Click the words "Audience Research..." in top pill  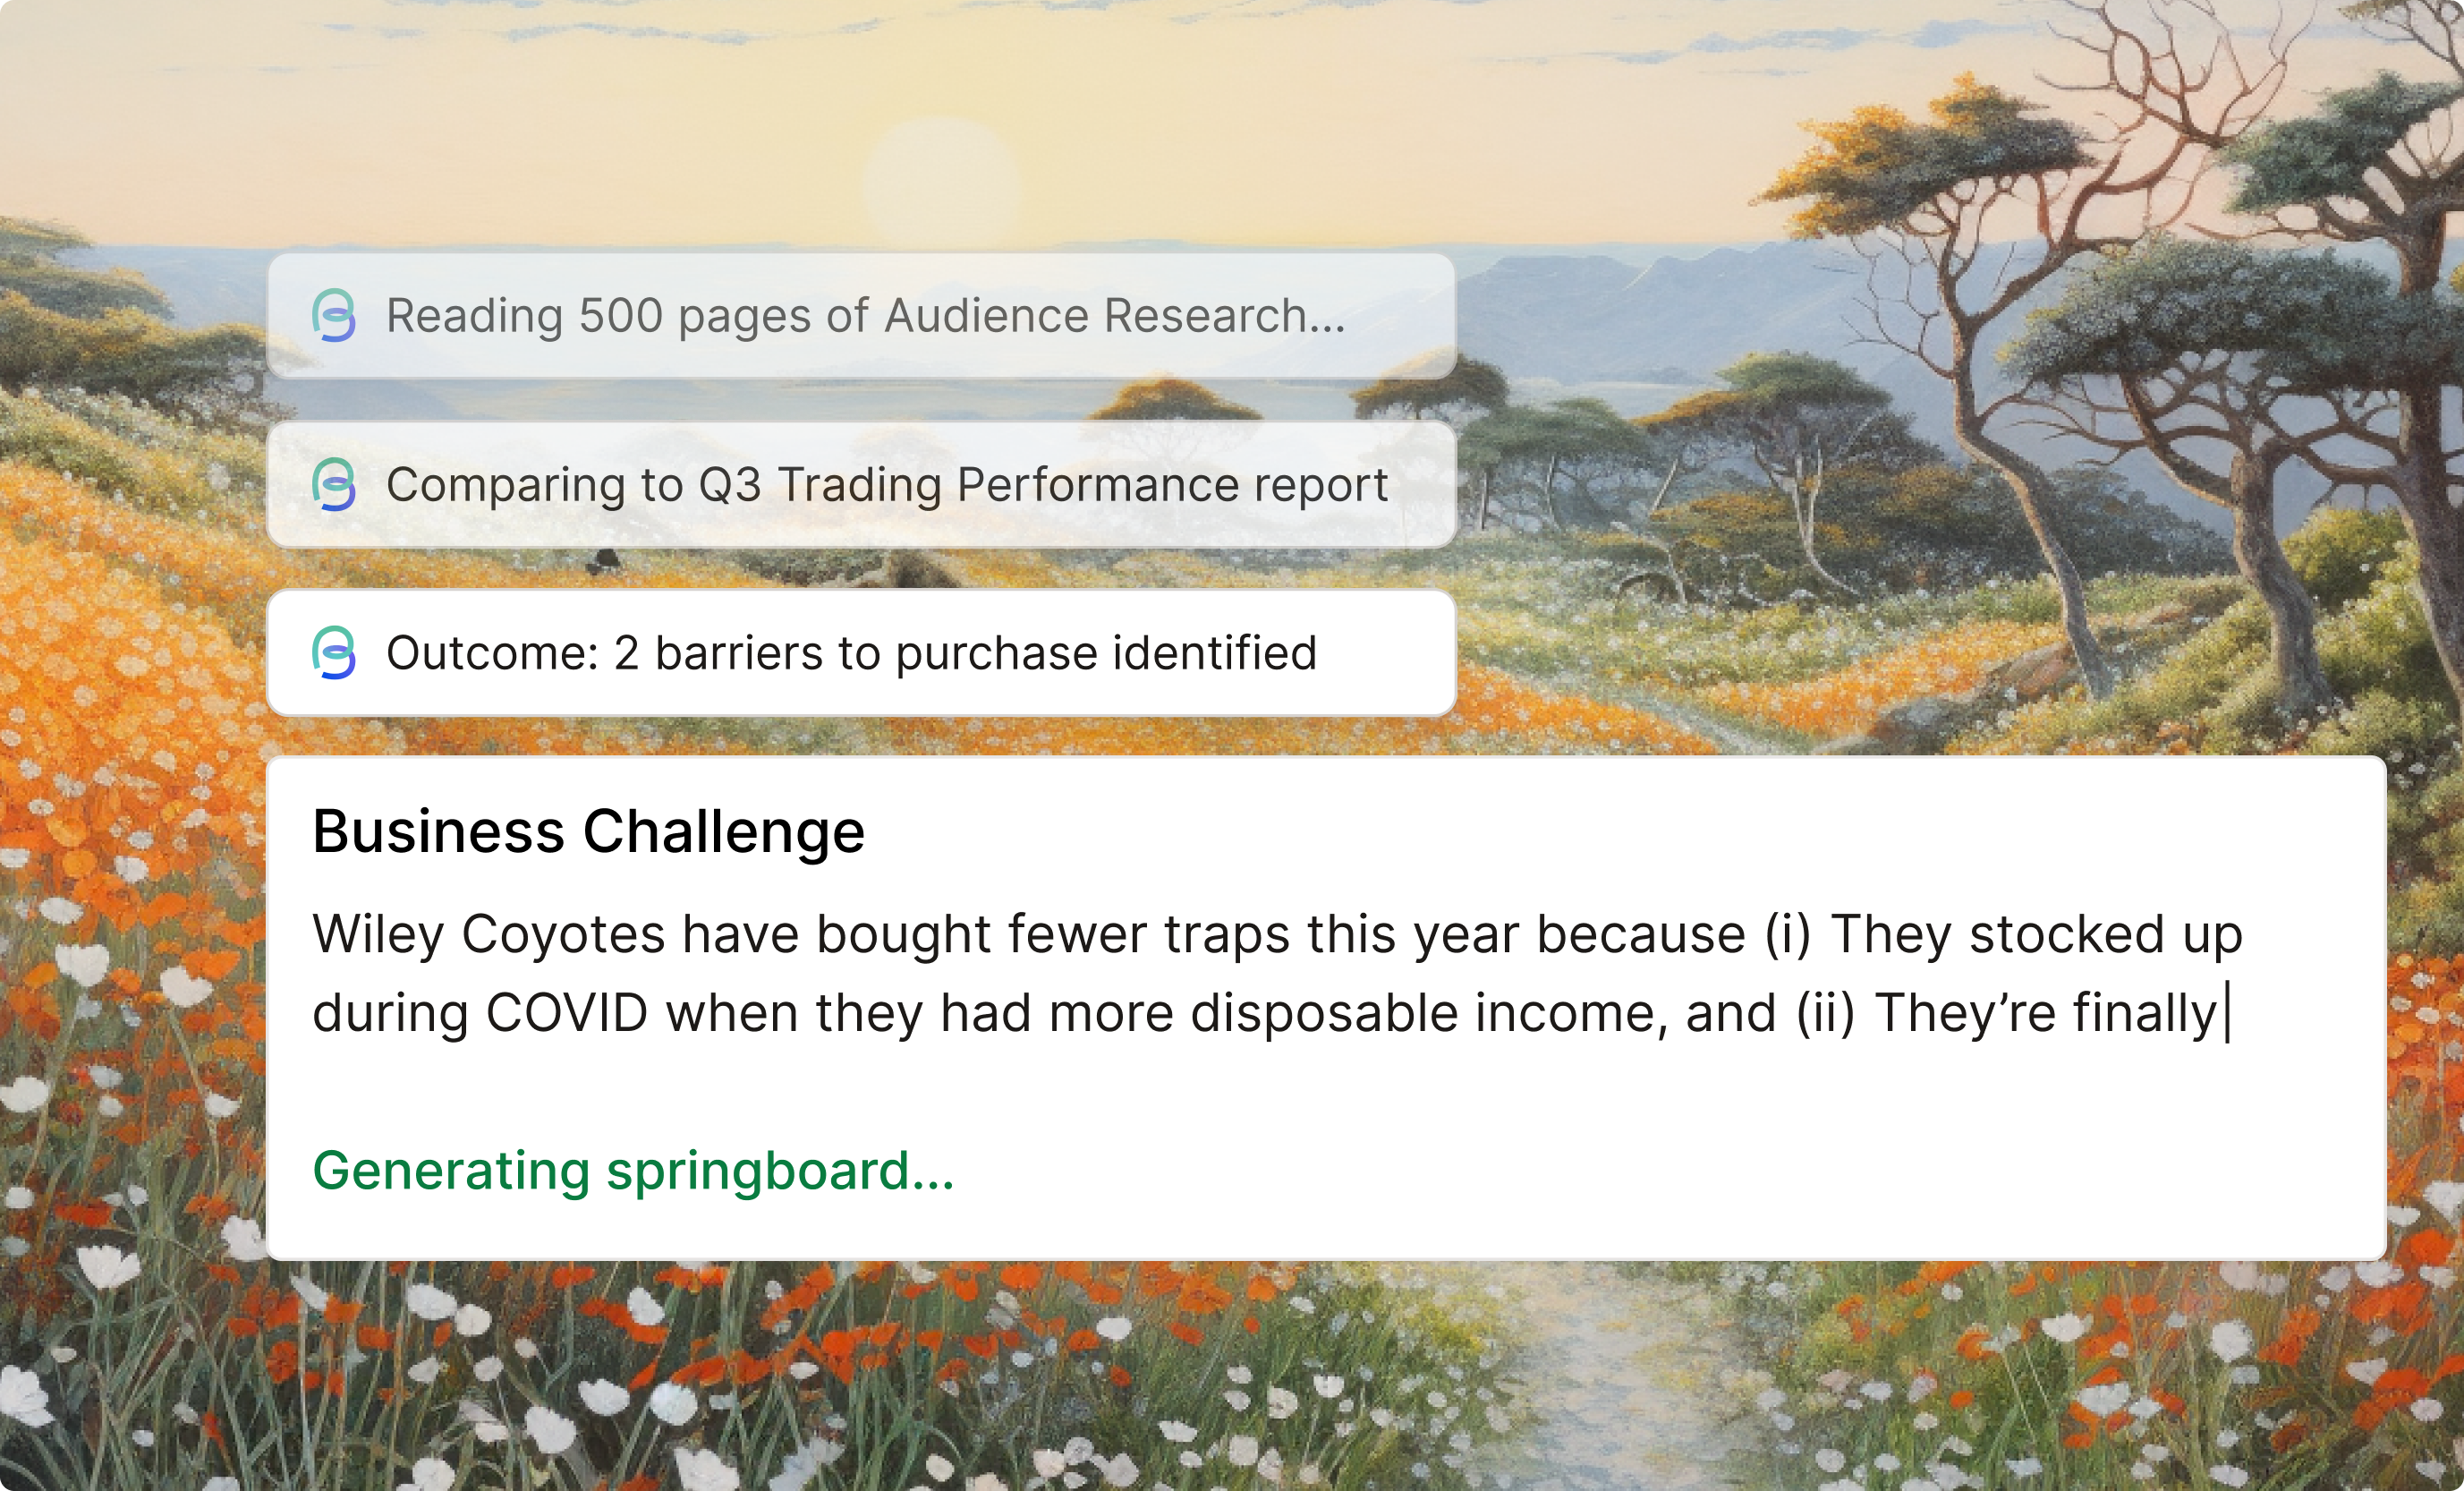1115,316
